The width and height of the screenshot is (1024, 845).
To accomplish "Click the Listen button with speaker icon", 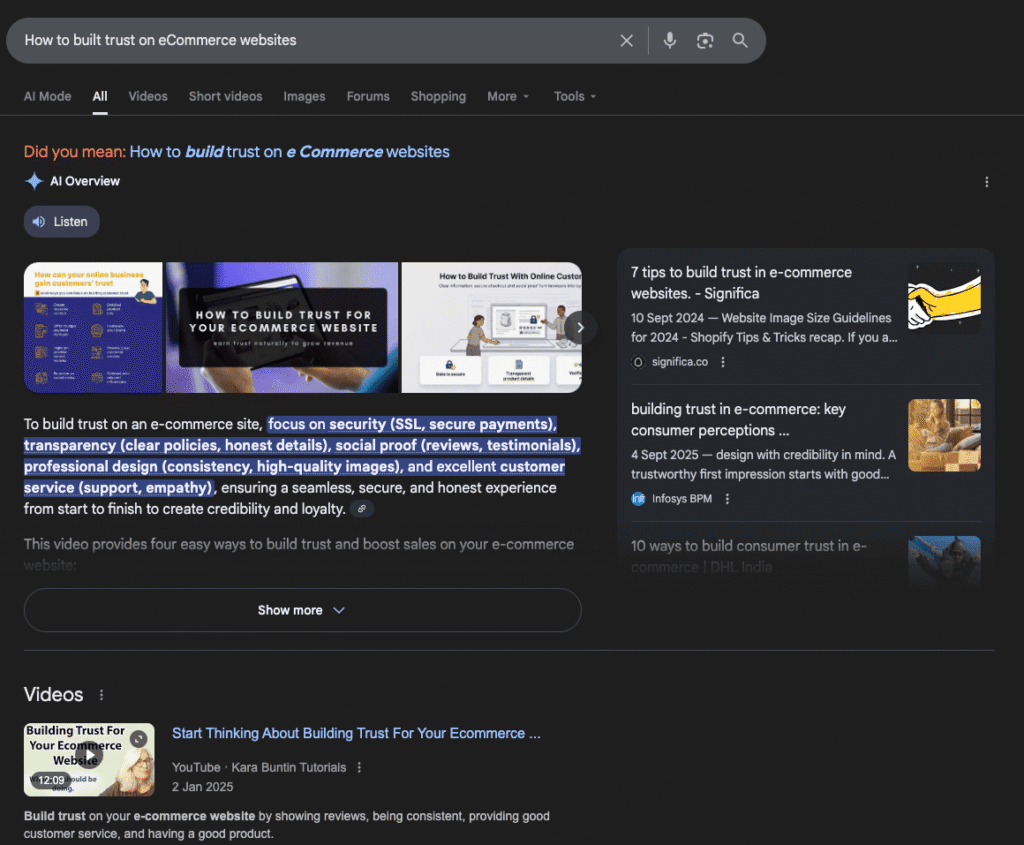I will coord(61,221).
